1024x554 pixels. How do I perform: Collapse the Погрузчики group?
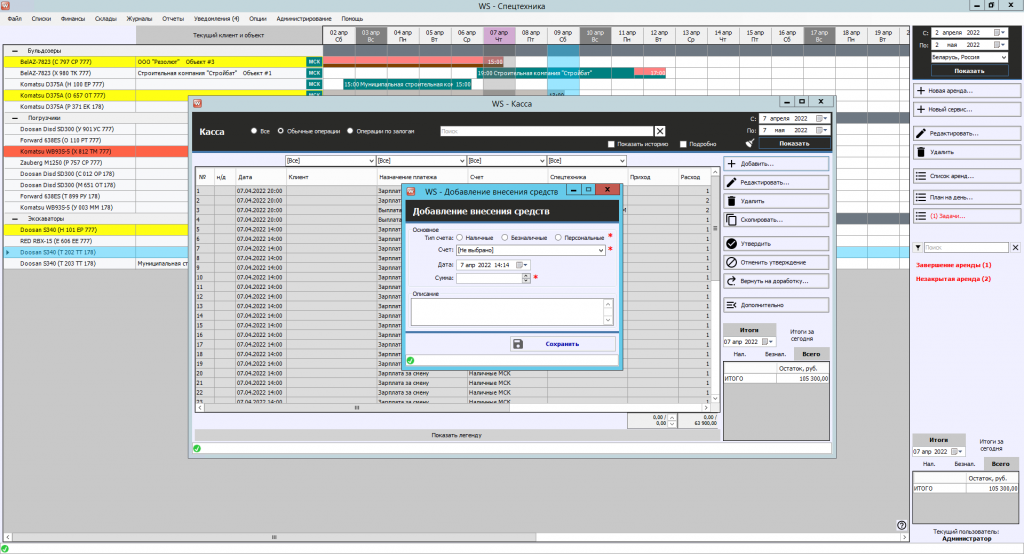coord(14,118)
